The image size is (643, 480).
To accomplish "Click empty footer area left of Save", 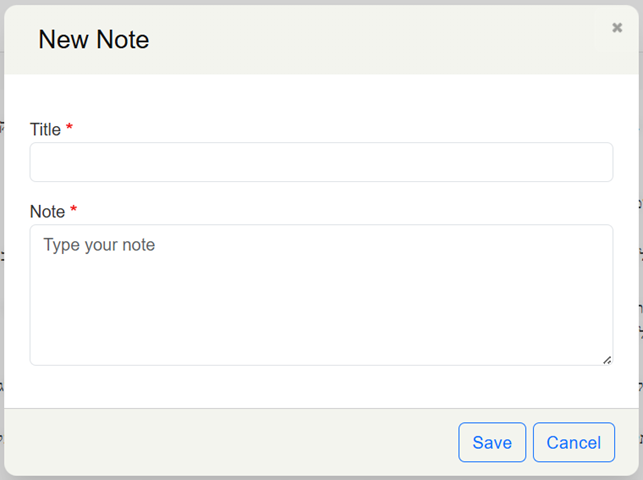I will tap(230, 442).
